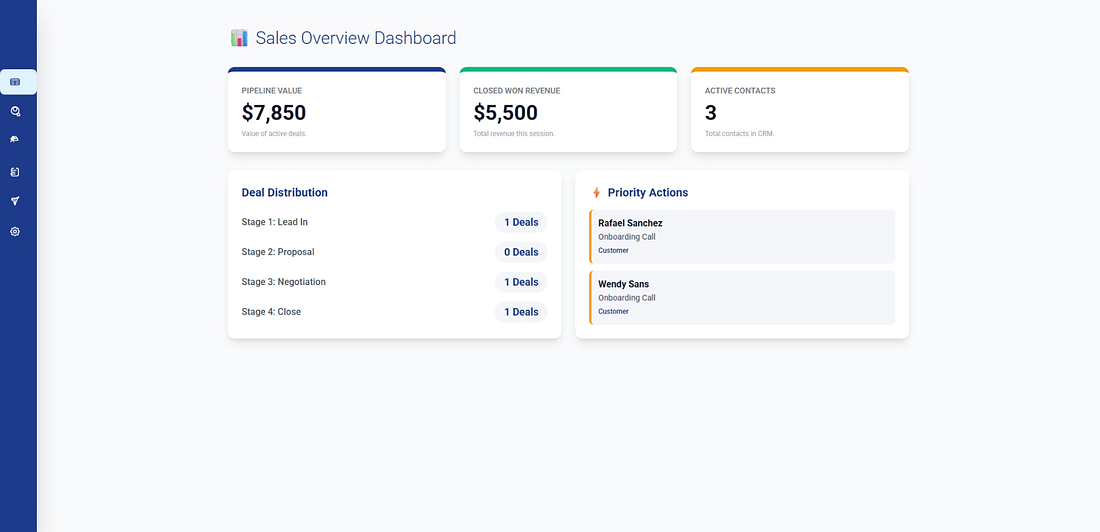Image resolution: width=1100 pixels, height=532 pixels.
Task: Click 'Total contacts in CRM.' caption
Action: tap(739, 133)
